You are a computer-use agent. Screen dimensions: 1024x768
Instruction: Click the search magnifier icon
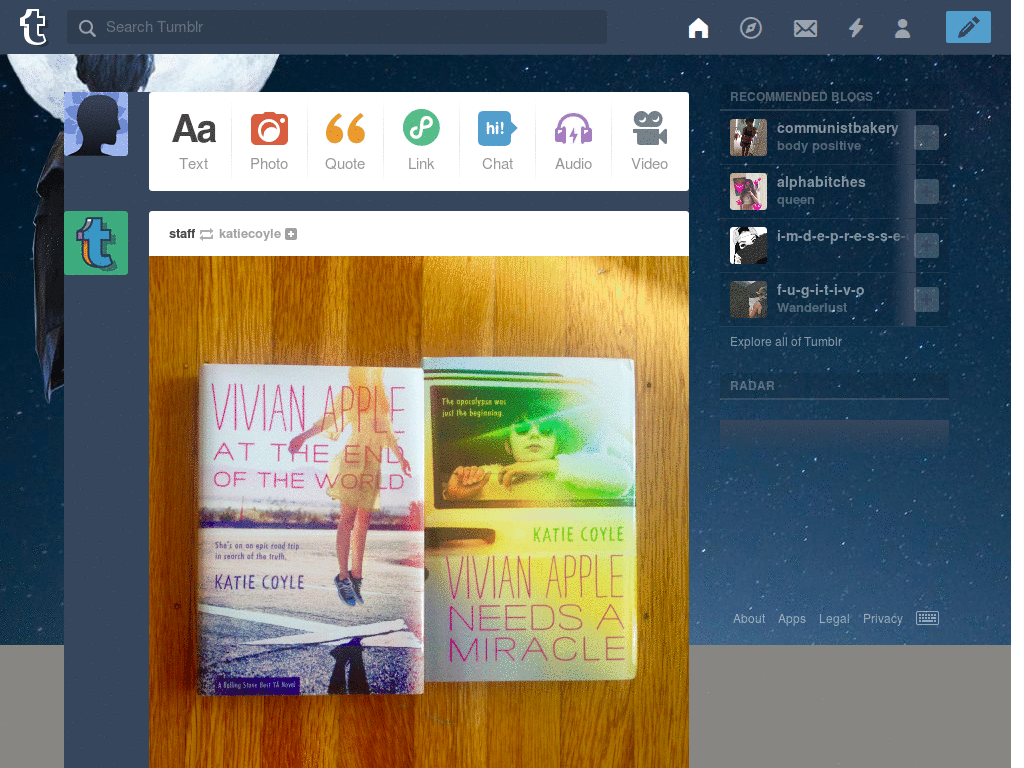coord(87,27)
